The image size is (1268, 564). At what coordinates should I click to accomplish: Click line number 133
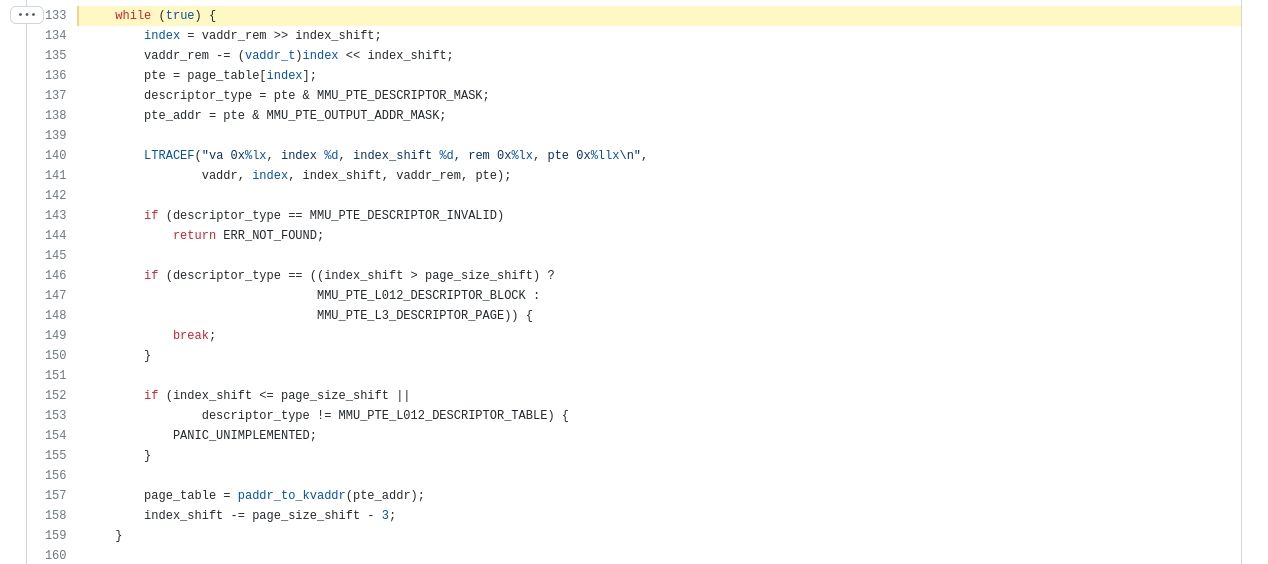point(56,16)
